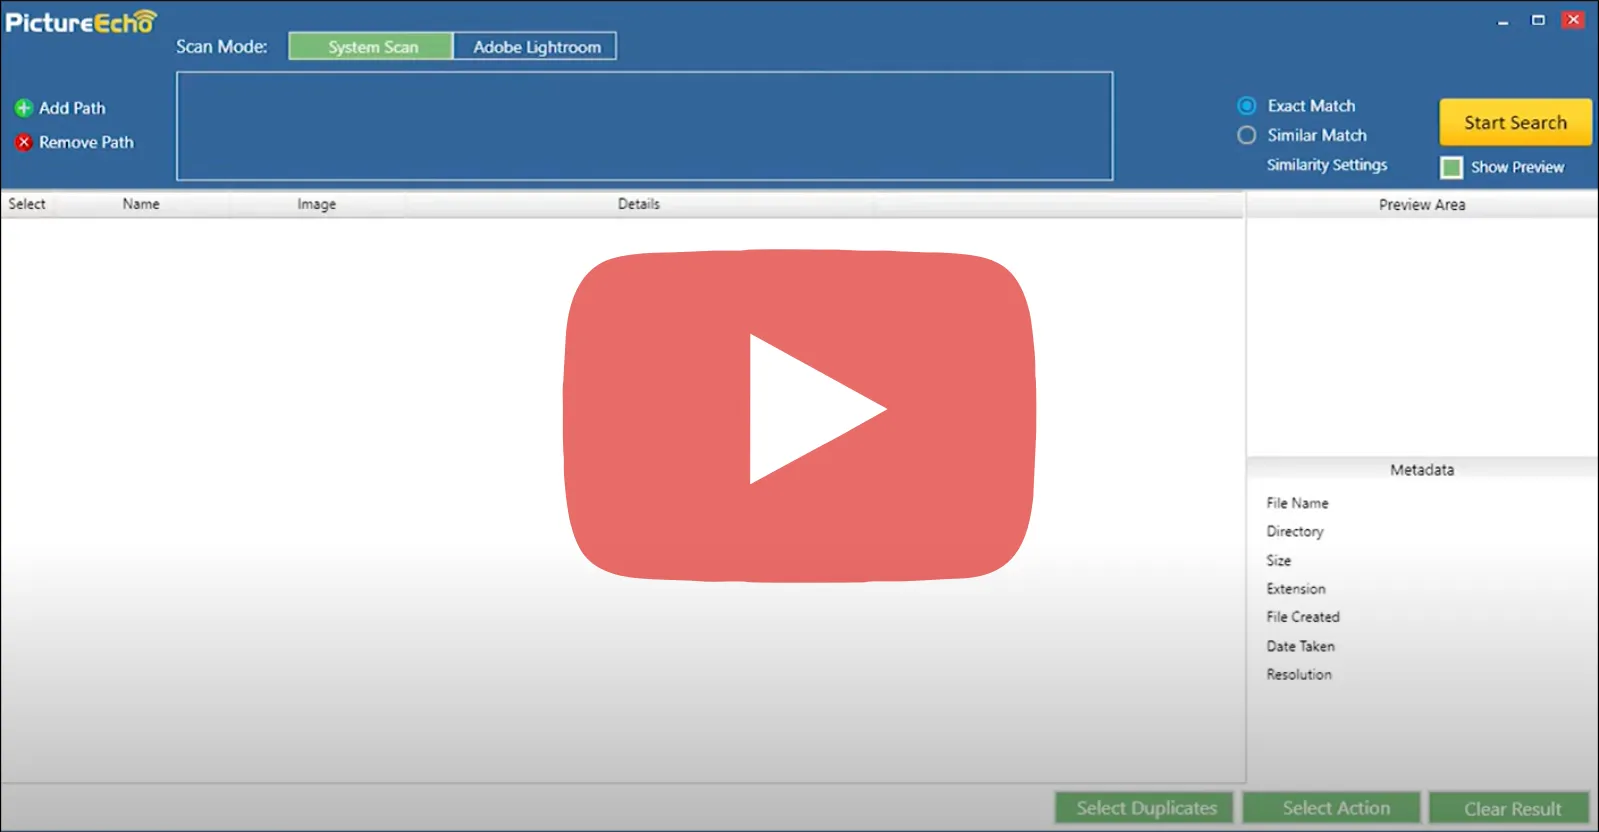Click the Remove Path label

click(x=86, y=143)
